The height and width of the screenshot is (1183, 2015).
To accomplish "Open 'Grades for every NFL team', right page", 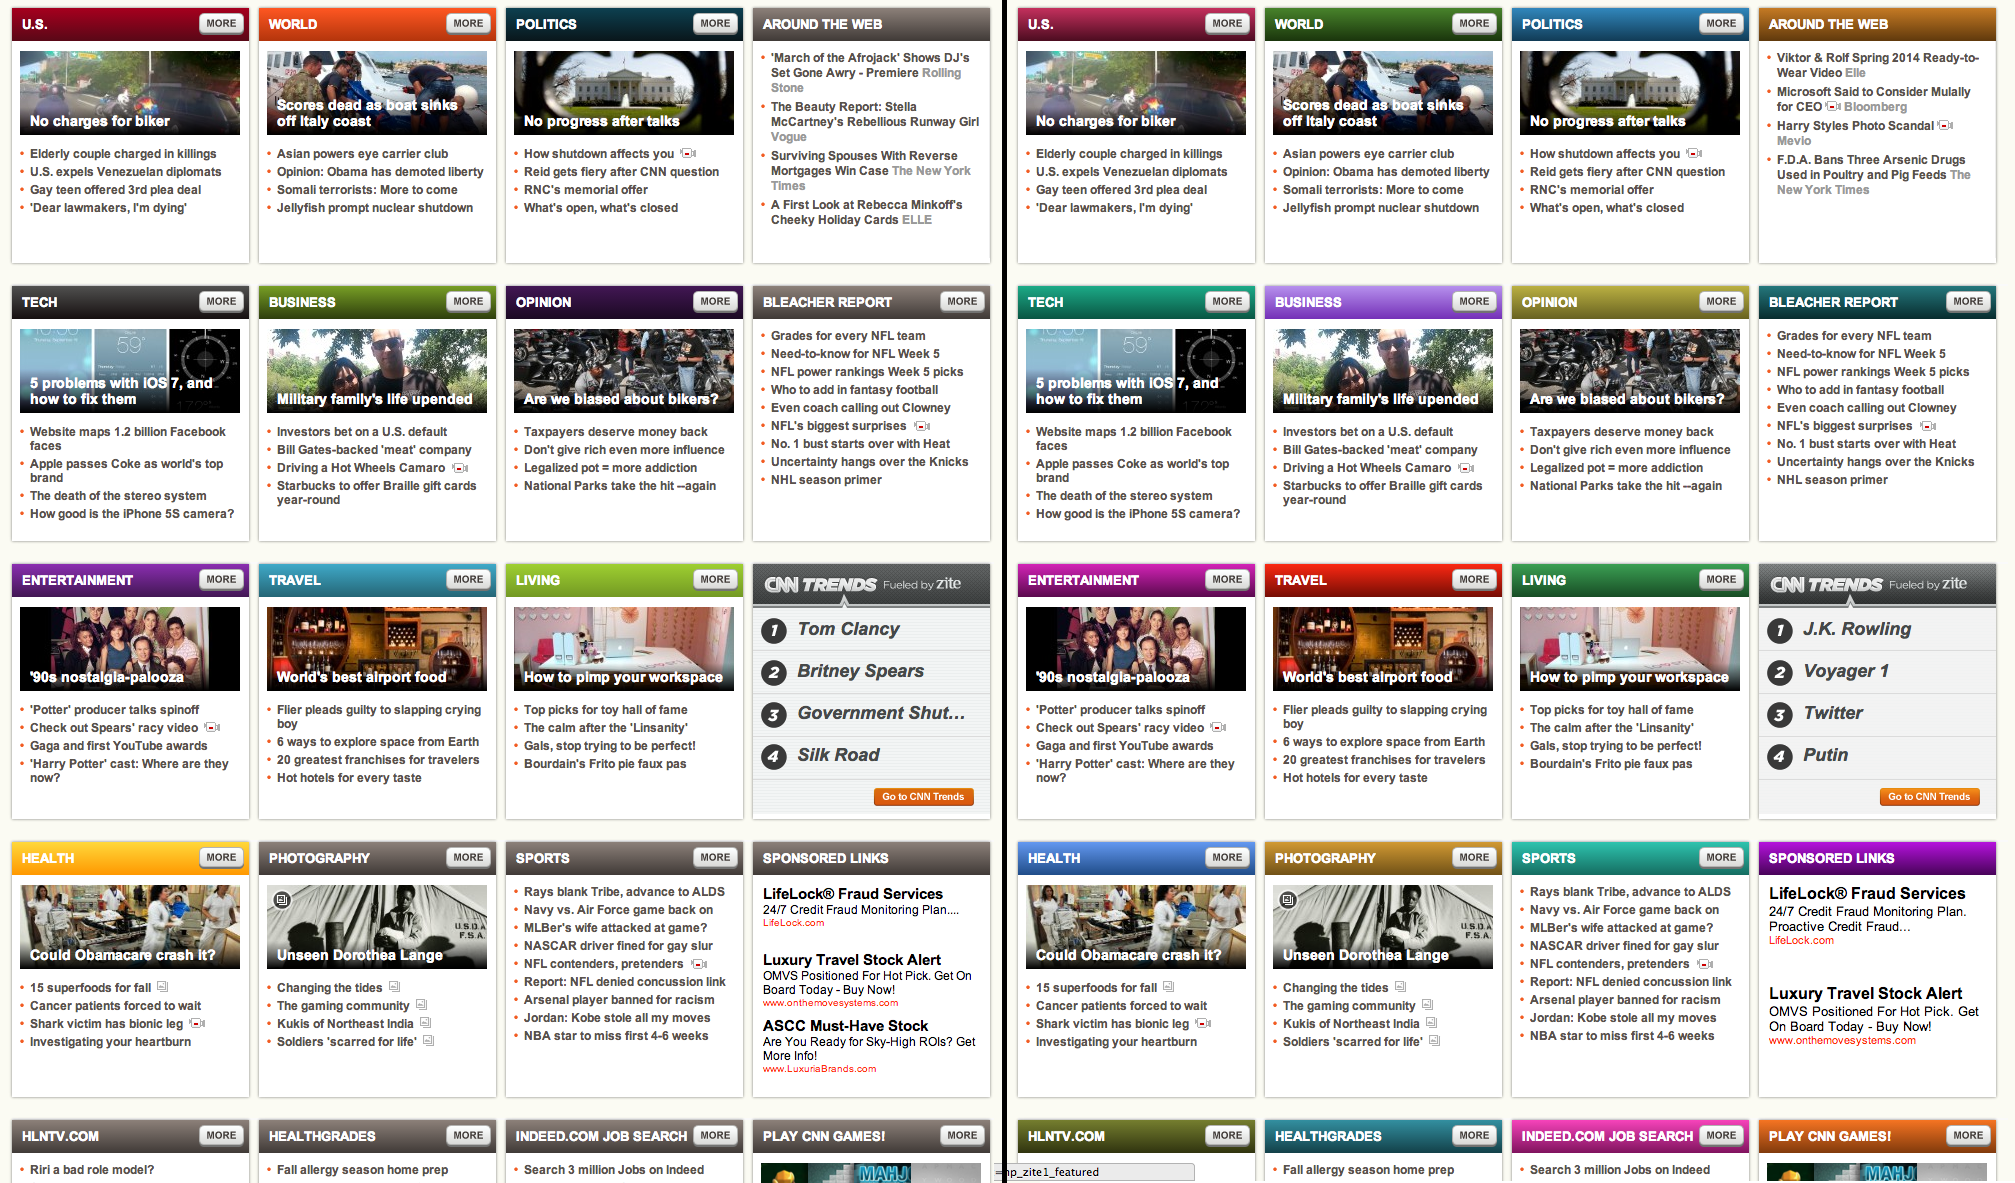I will point(1854,336).
